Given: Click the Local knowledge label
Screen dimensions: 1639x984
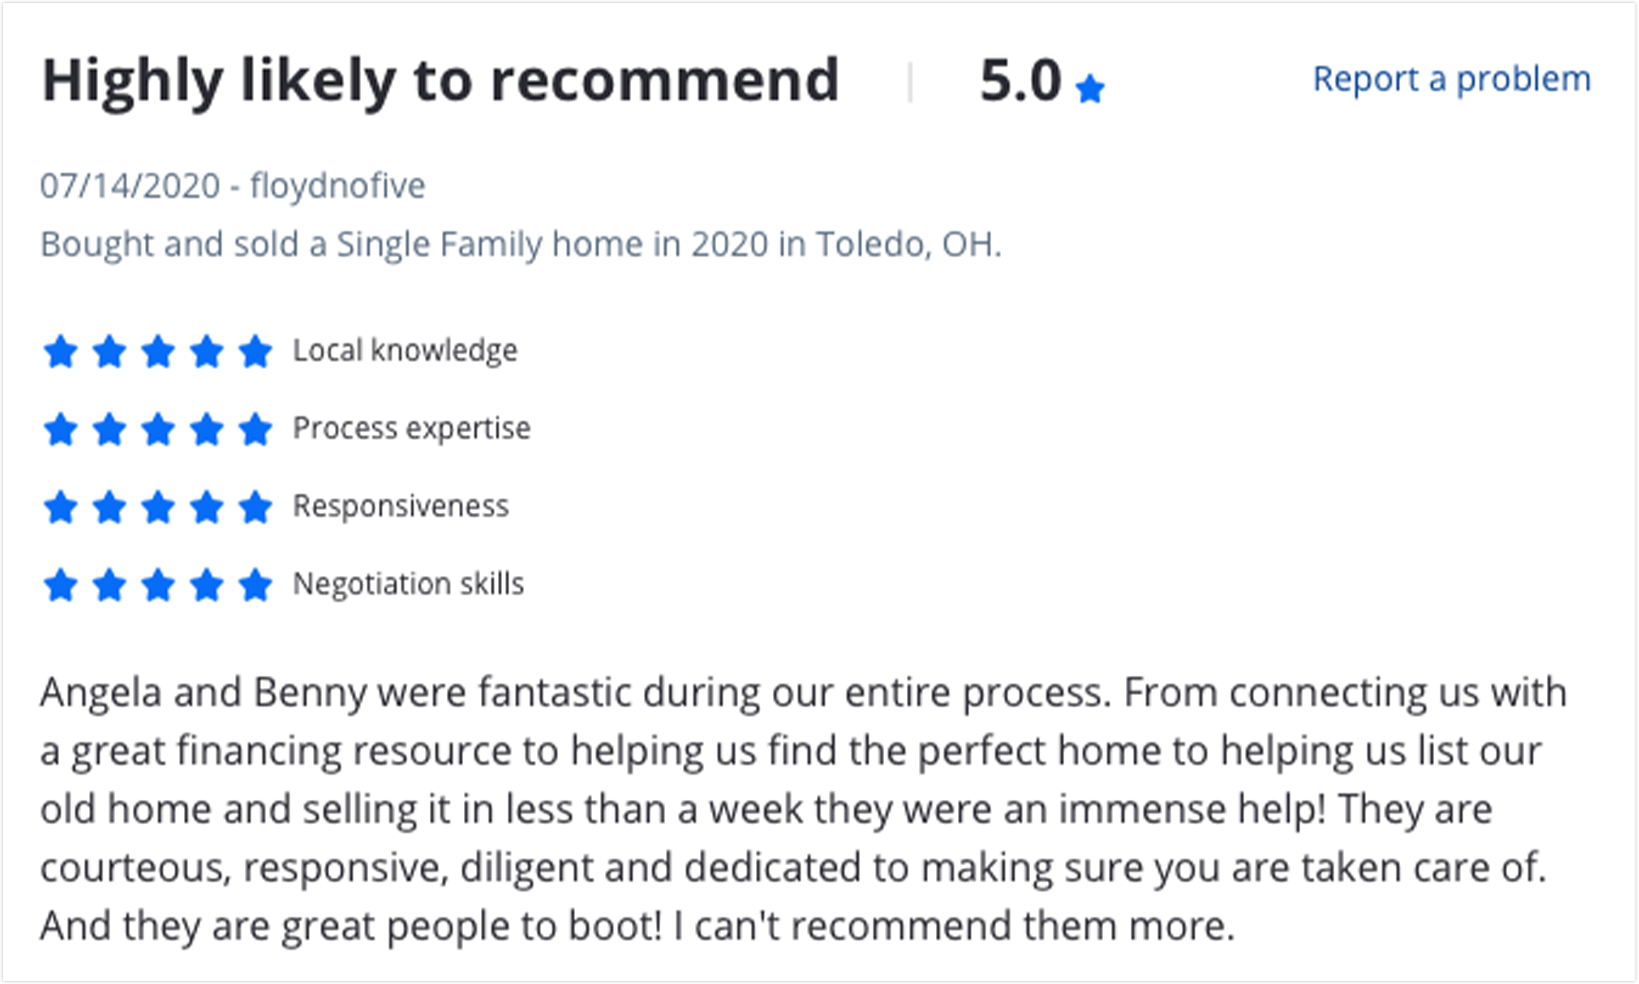Looking at the screenshot, I should coord(405,351).
